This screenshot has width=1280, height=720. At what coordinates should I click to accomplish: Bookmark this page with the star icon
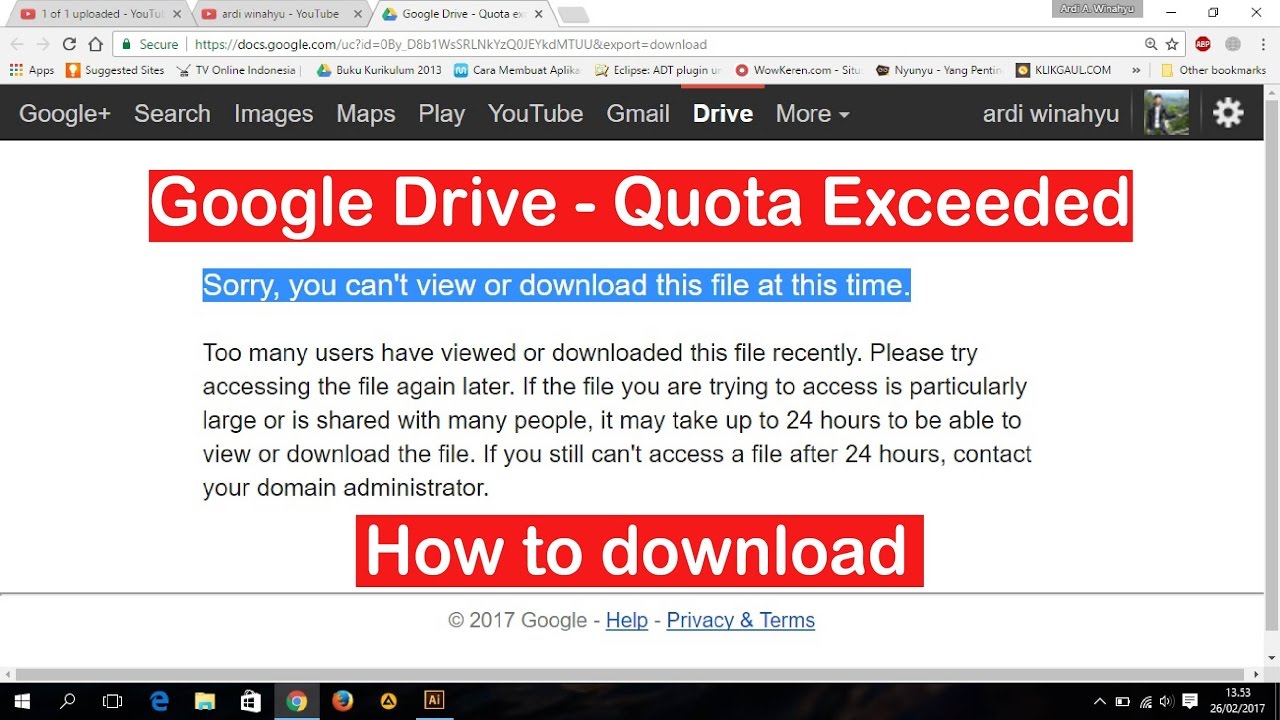pos(1172,44)
